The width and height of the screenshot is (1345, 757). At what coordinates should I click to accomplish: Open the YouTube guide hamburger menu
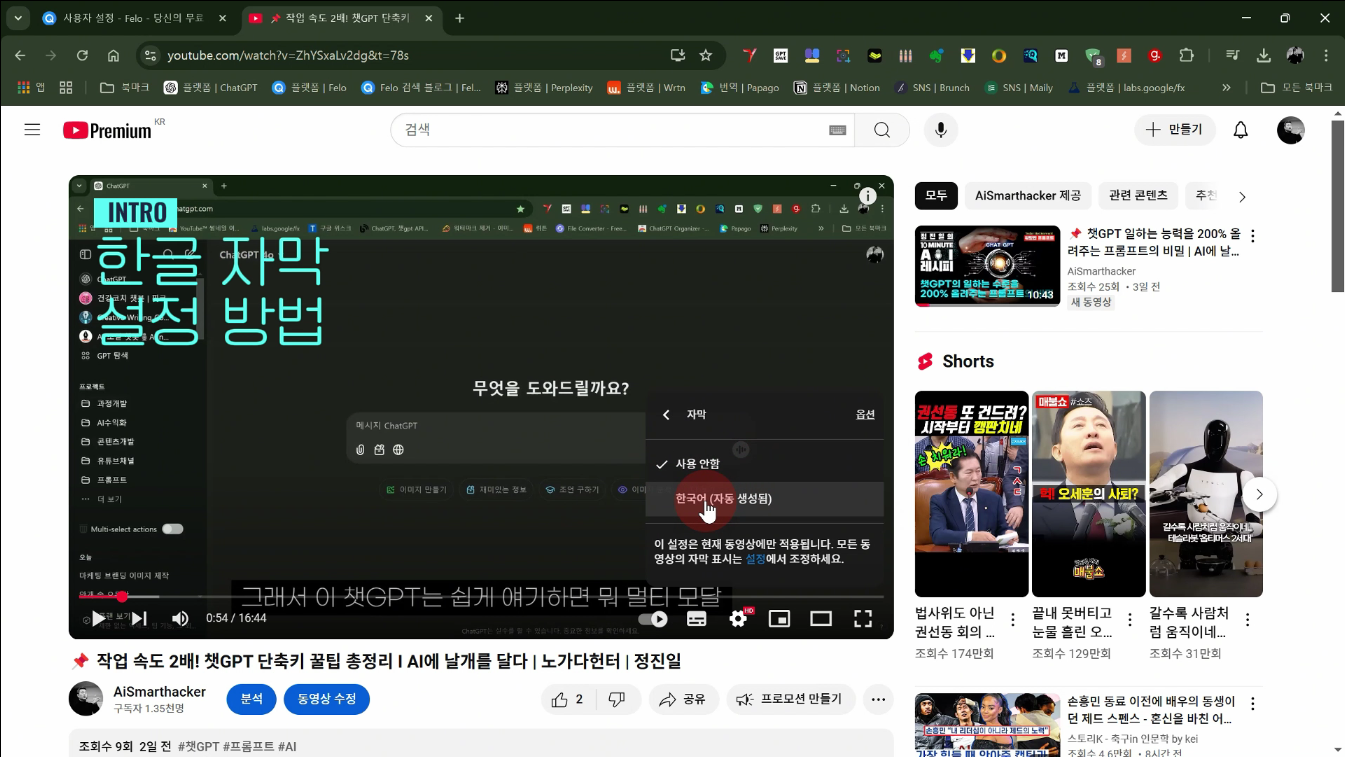[32, 130]
